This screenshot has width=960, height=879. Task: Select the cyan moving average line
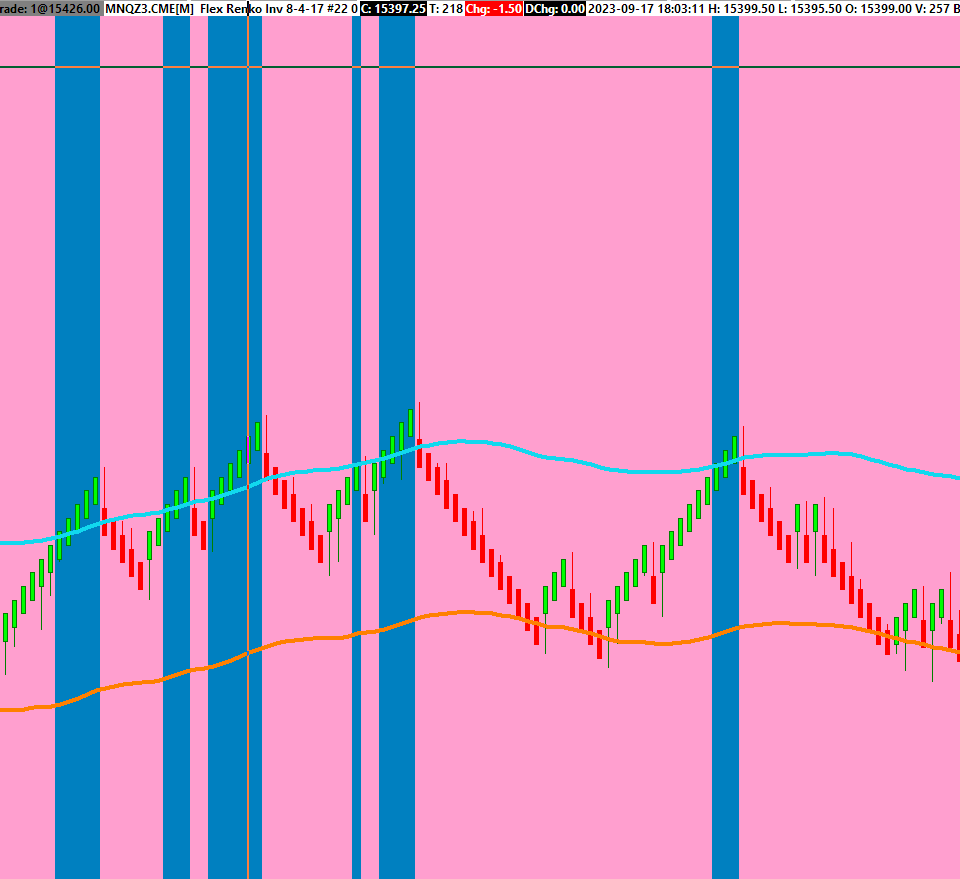551,457
